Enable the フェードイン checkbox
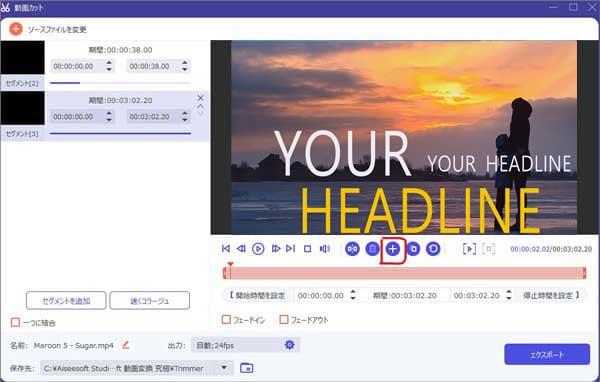 226,319
